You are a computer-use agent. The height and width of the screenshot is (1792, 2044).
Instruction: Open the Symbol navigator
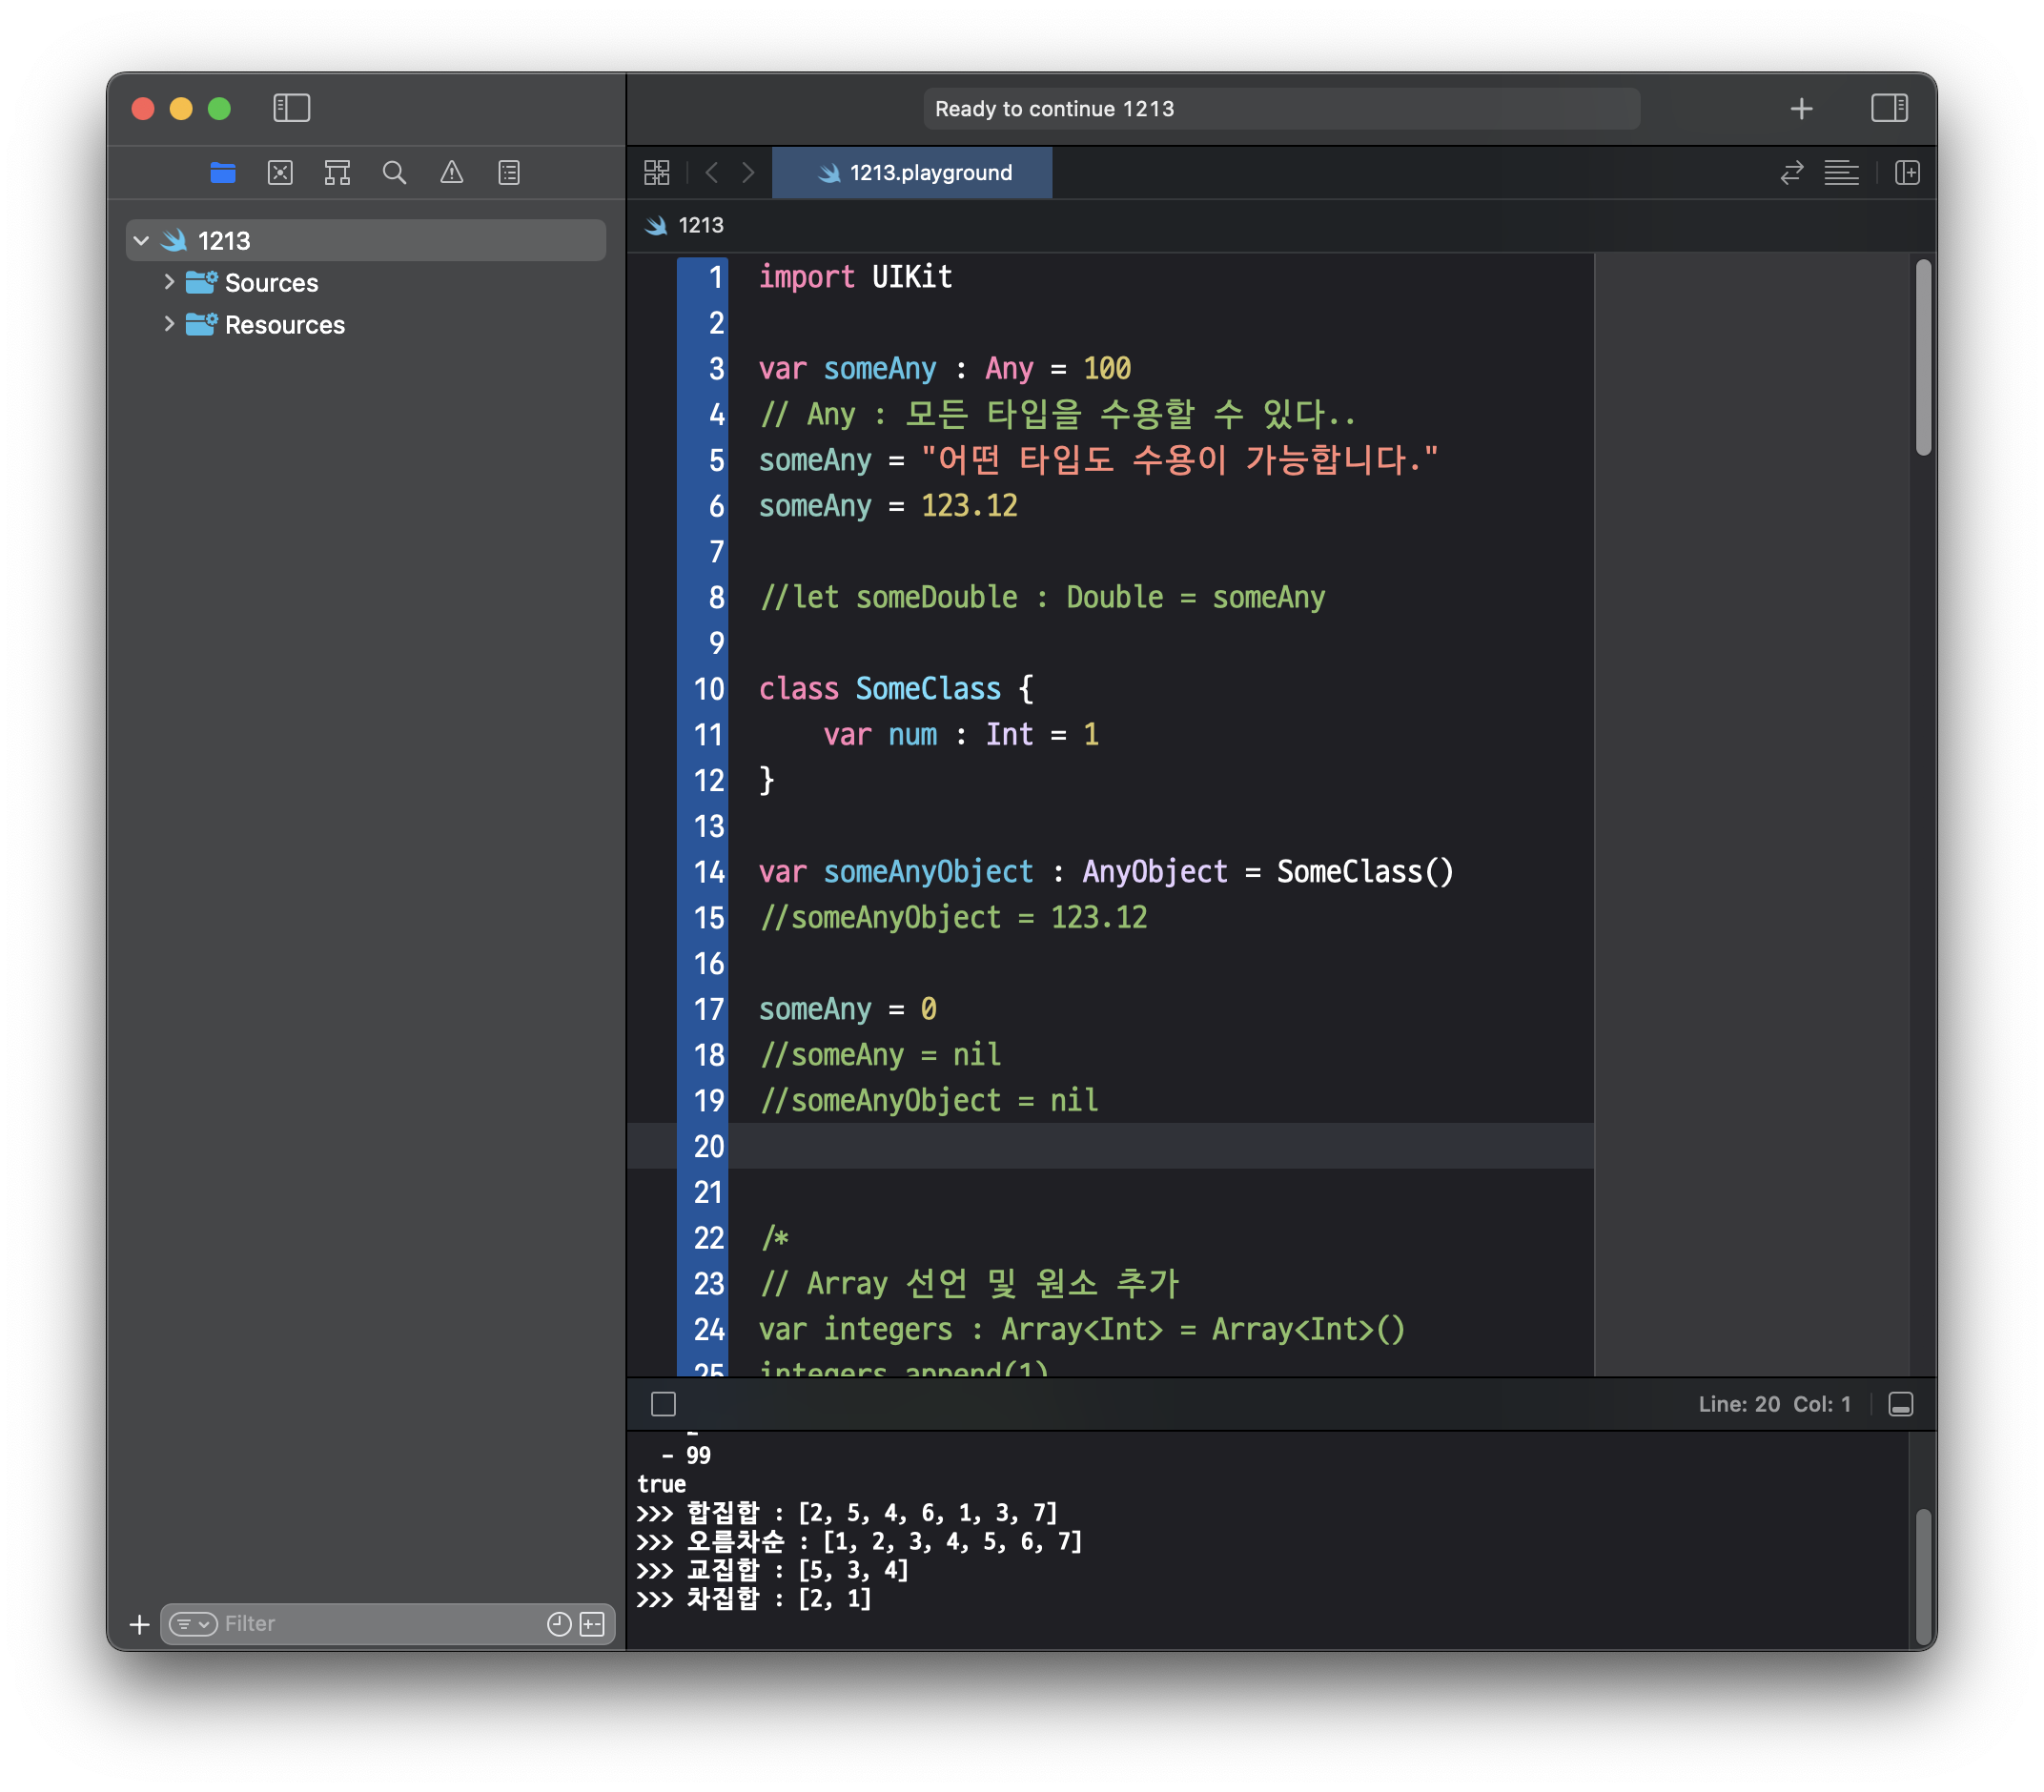point(337,173)
